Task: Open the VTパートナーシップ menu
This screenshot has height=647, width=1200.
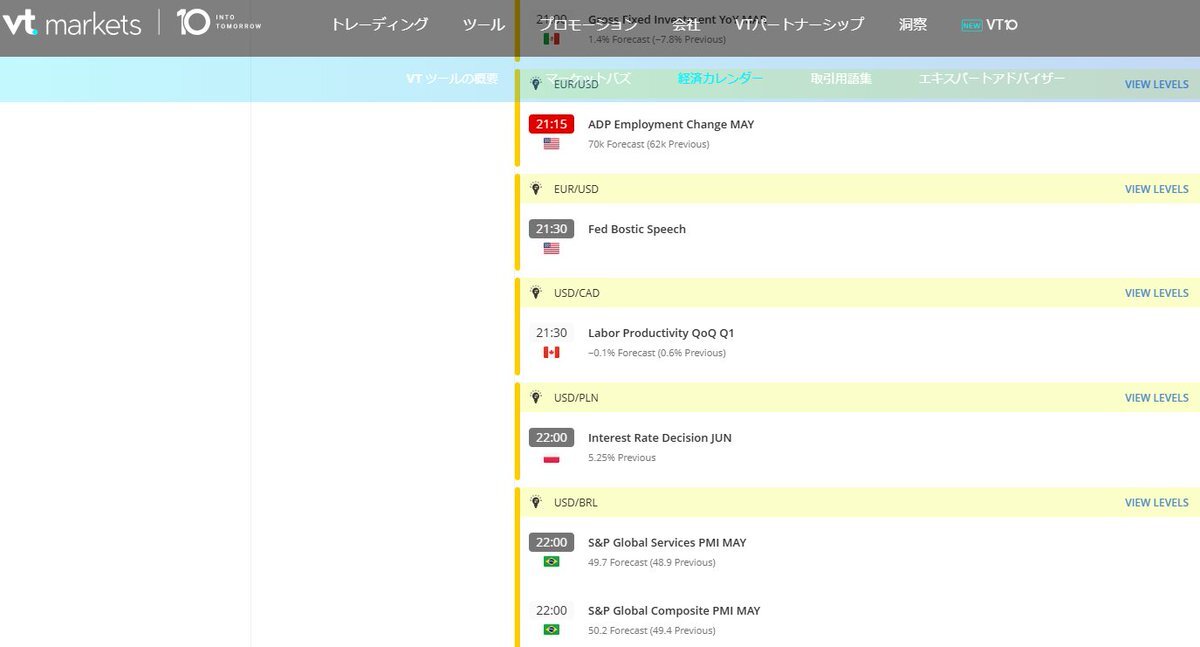Action: [799, 24]
